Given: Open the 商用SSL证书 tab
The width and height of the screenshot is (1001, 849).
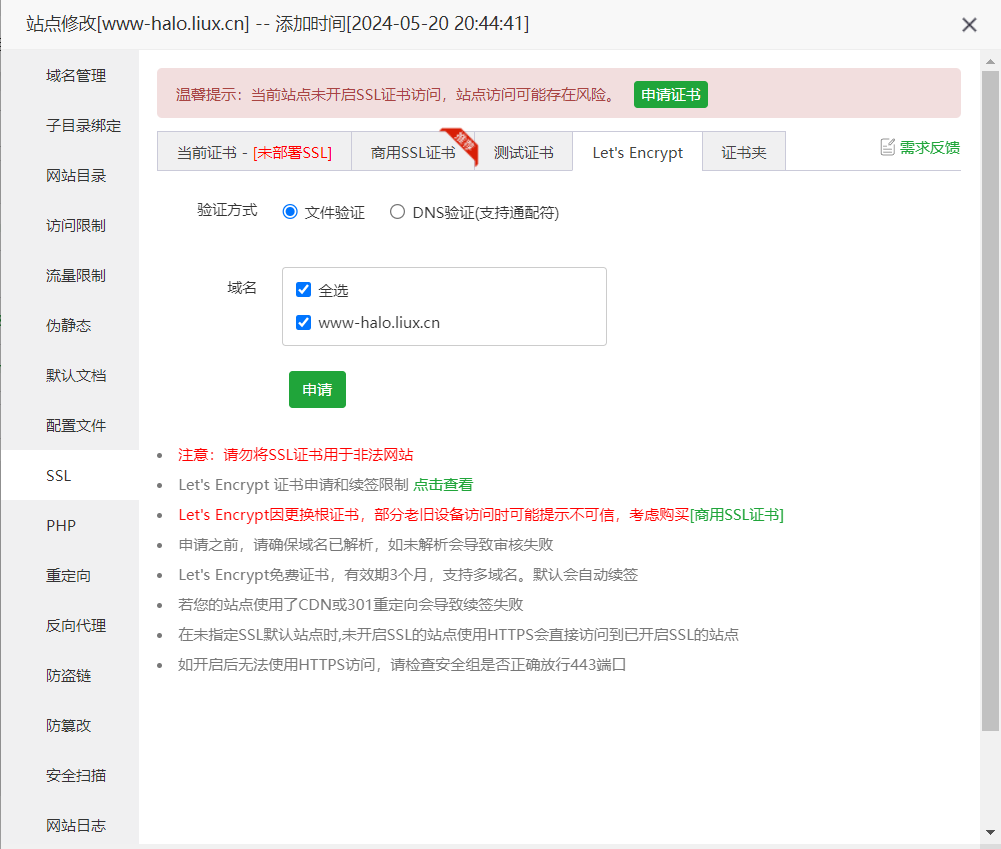Looking at the screenshot, I should tap(413, 153).
